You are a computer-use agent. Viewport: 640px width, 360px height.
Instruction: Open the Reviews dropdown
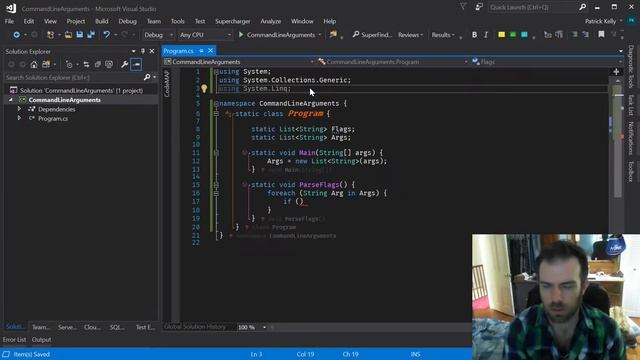point(410,35)
